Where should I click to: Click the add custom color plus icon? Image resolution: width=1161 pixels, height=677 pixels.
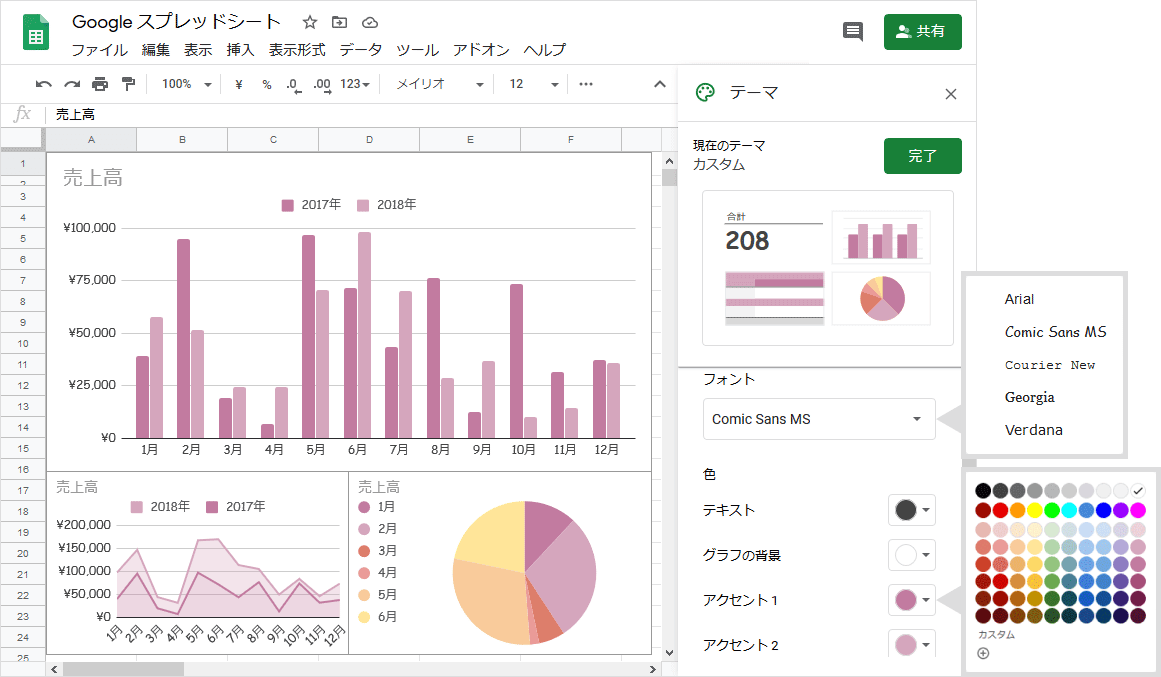click(x=983, y=654)
